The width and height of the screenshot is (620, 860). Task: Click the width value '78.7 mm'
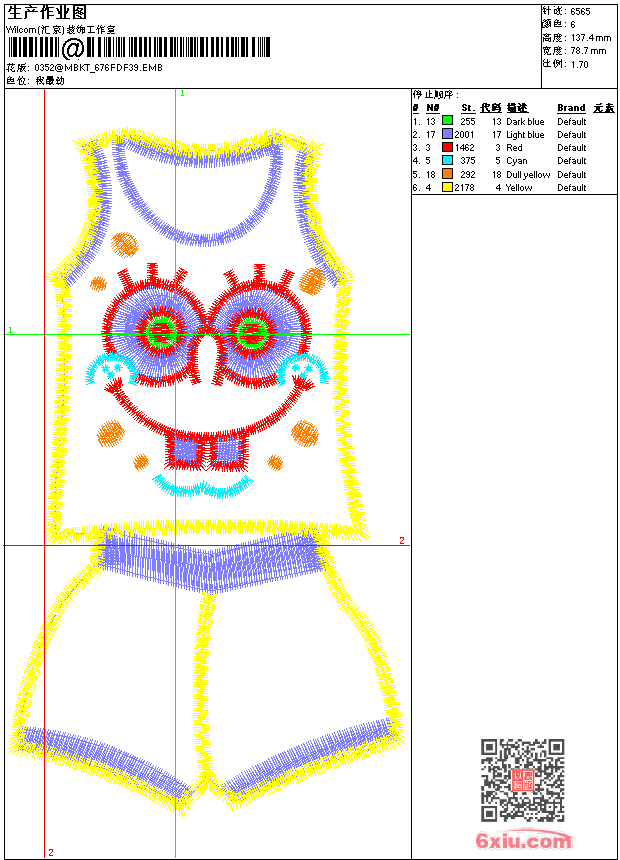pyautogui.click(x=588, y=51)
